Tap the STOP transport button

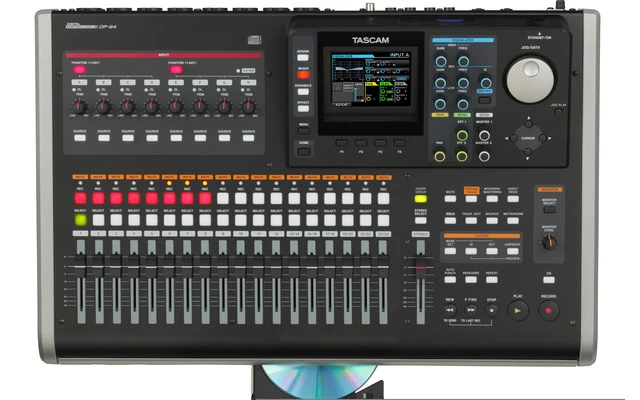click(491, 310)
